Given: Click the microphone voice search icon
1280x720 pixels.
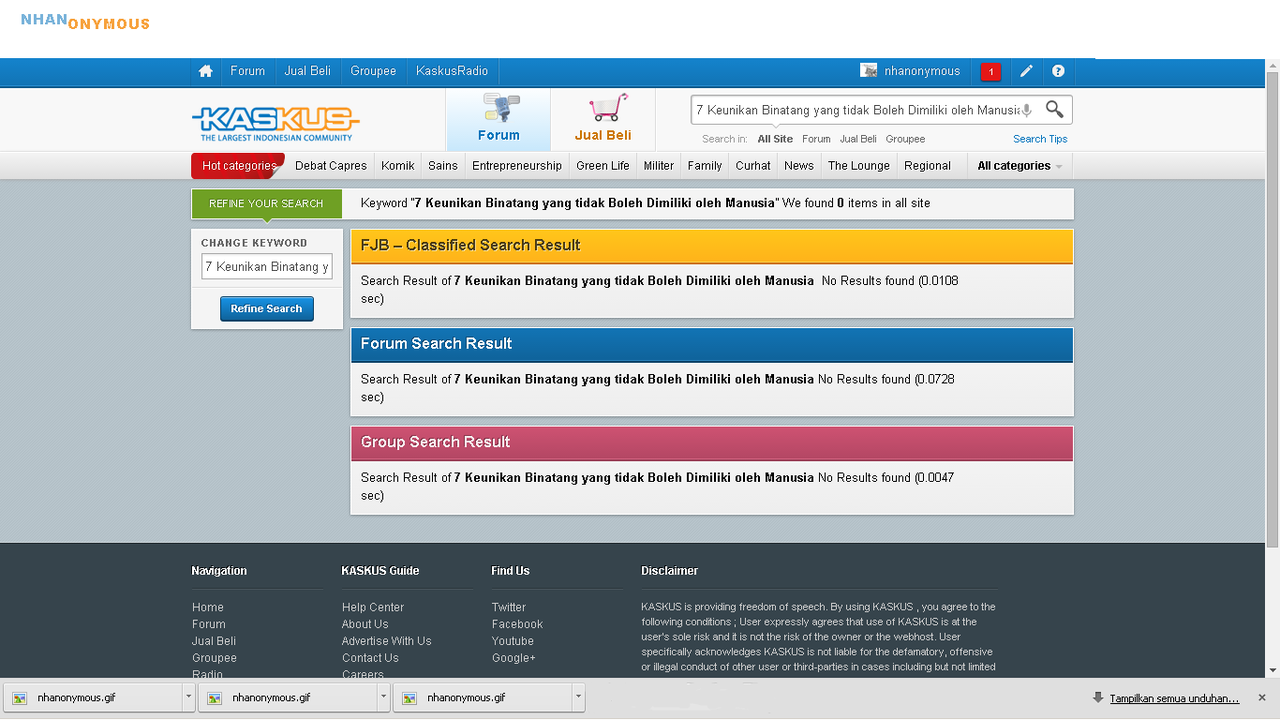Looking at the screenshot, I should click(1026, 110).
